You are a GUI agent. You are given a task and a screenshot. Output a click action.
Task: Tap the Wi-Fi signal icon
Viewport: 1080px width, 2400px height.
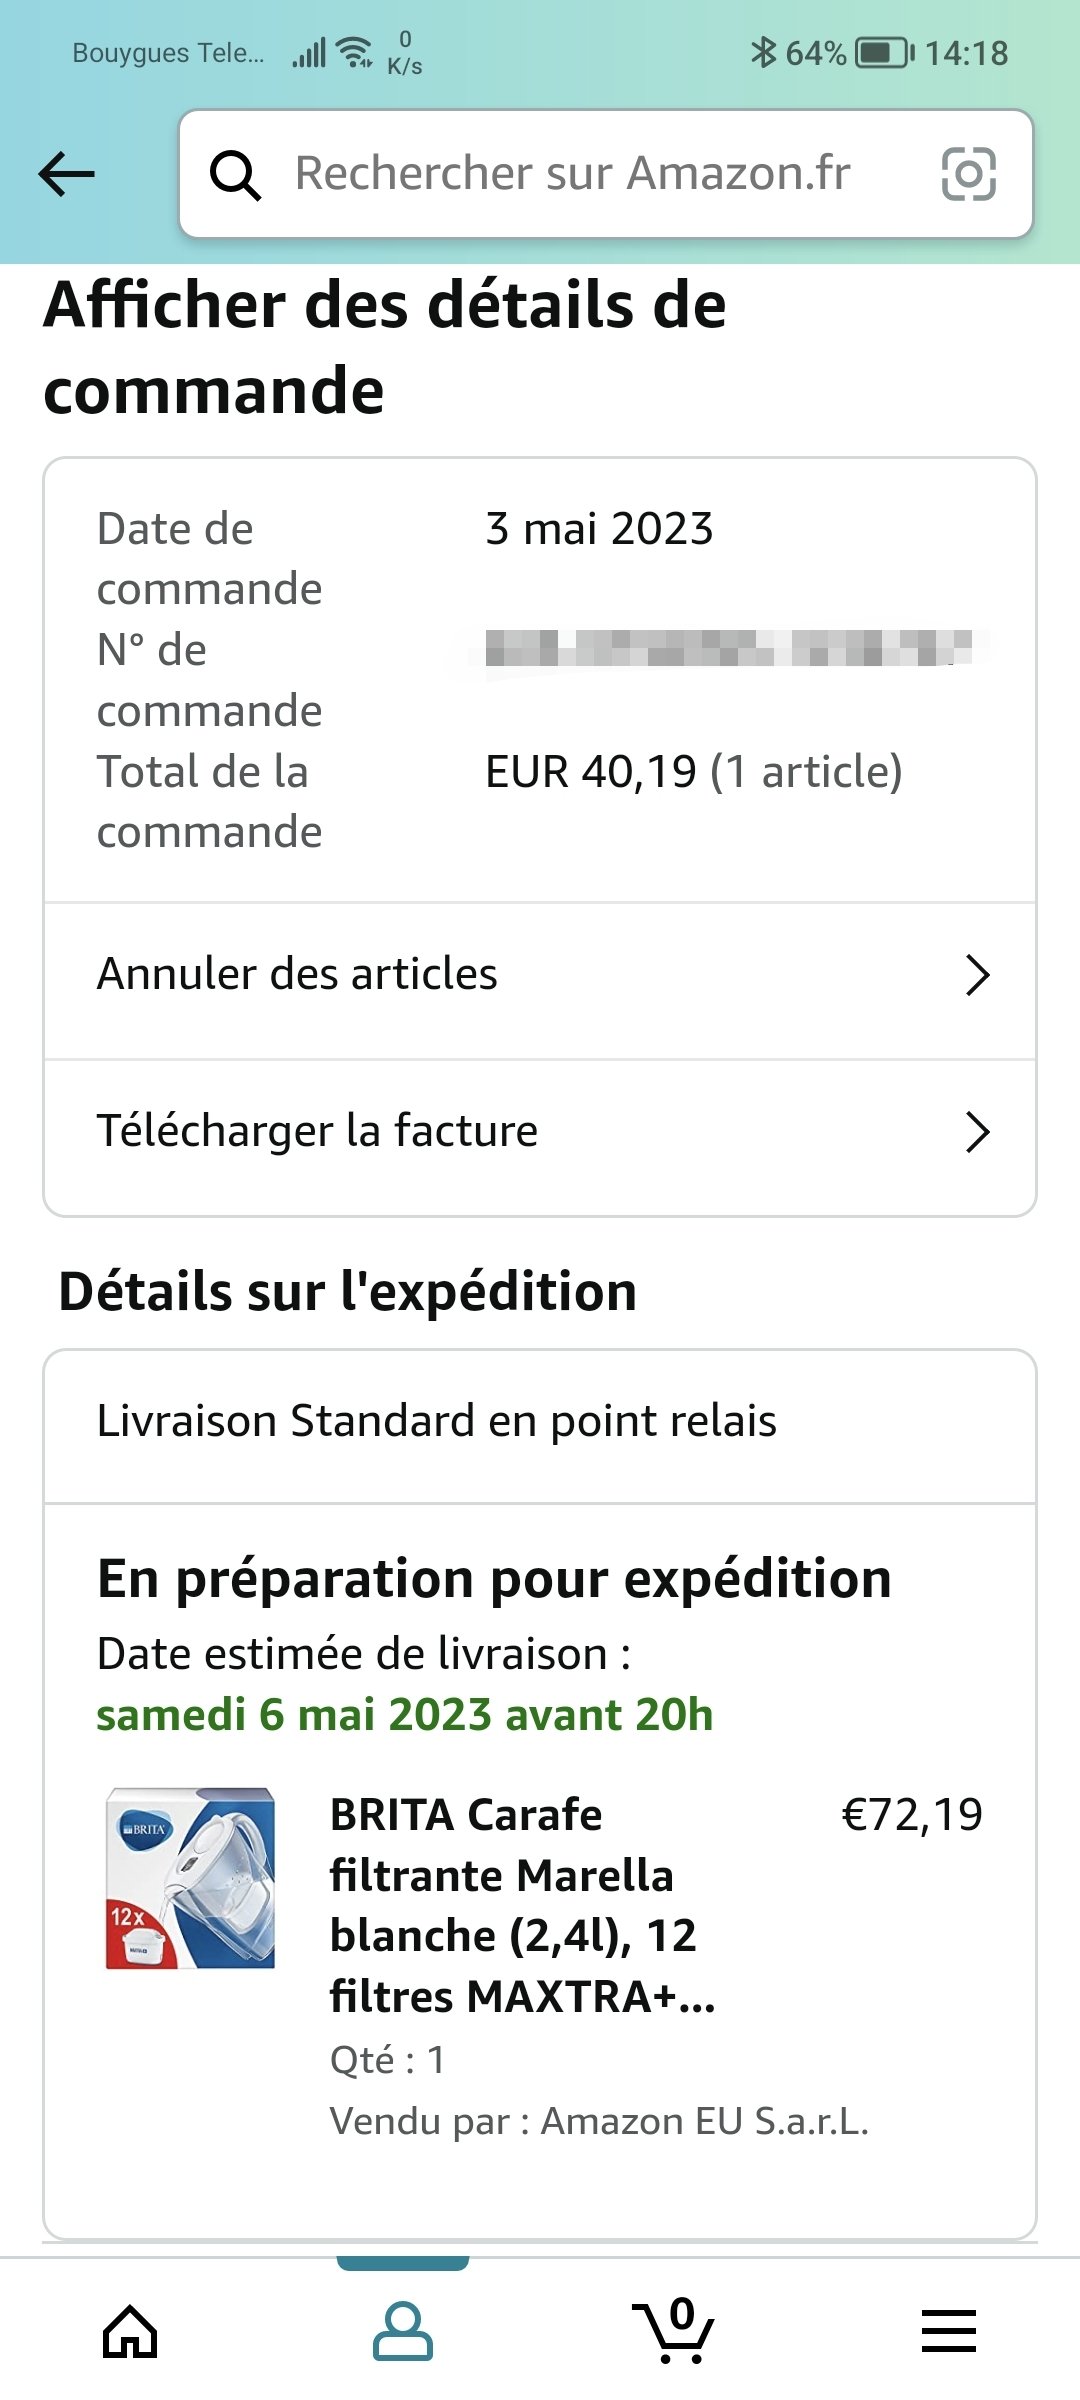[x=355, y=52]
